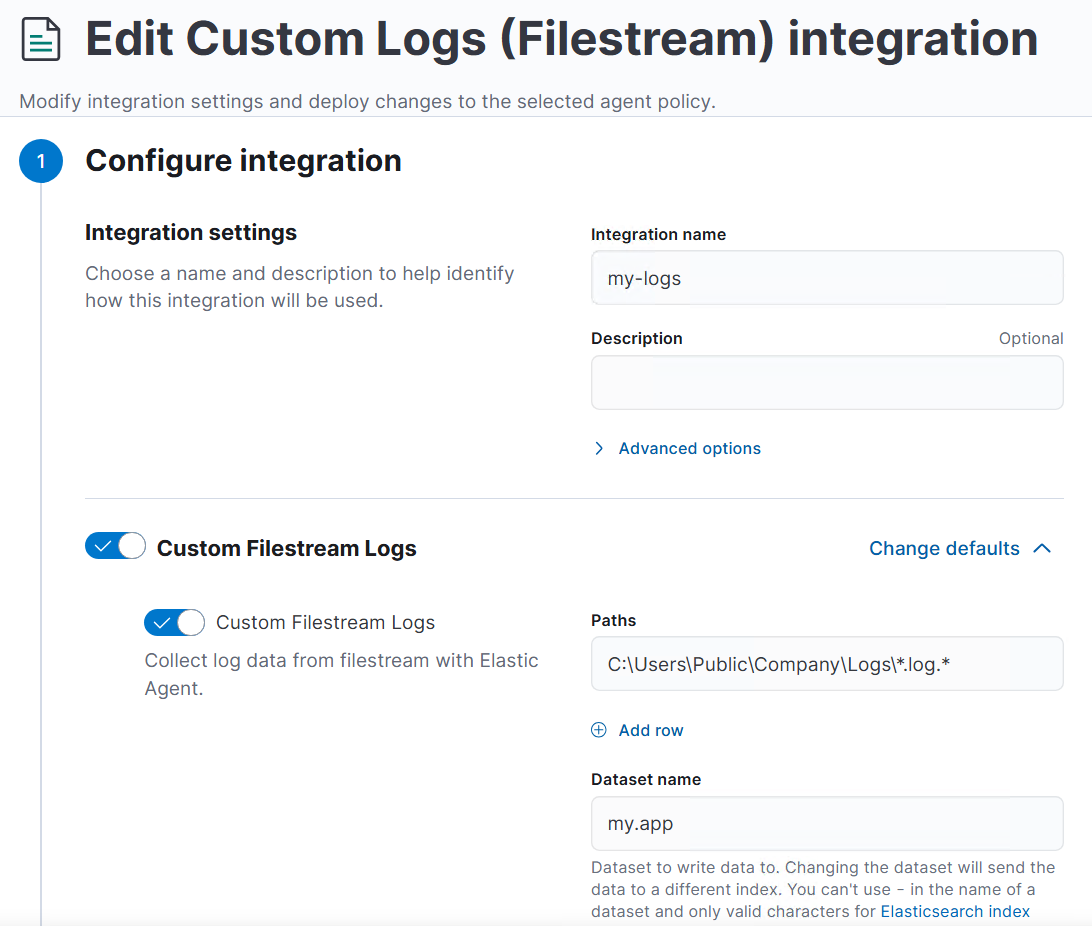The width and height of the screenshot is (1092, 926).
Task: Expand Advanced options
Action: click(x=689, y=448)
